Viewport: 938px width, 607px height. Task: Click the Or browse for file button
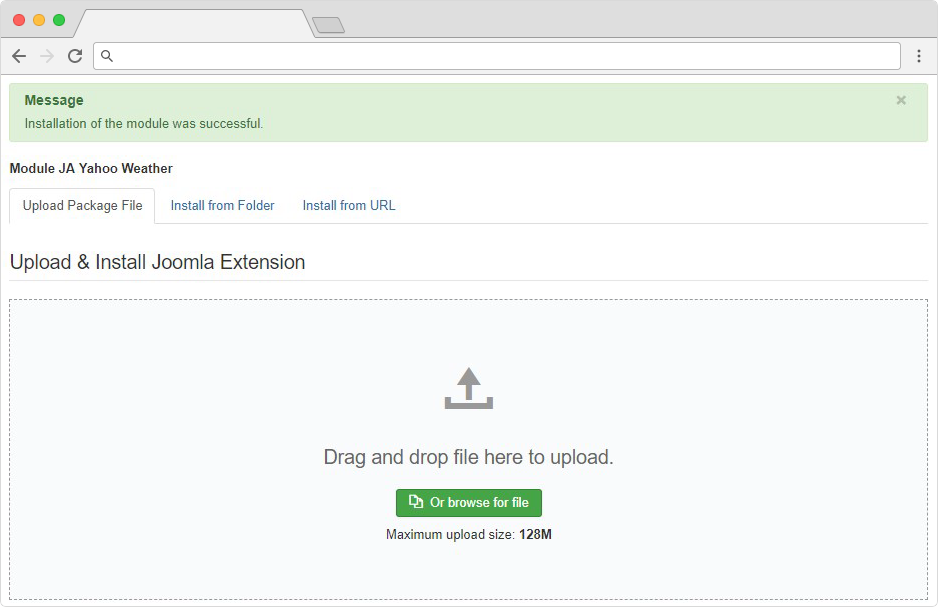(469, 503)
